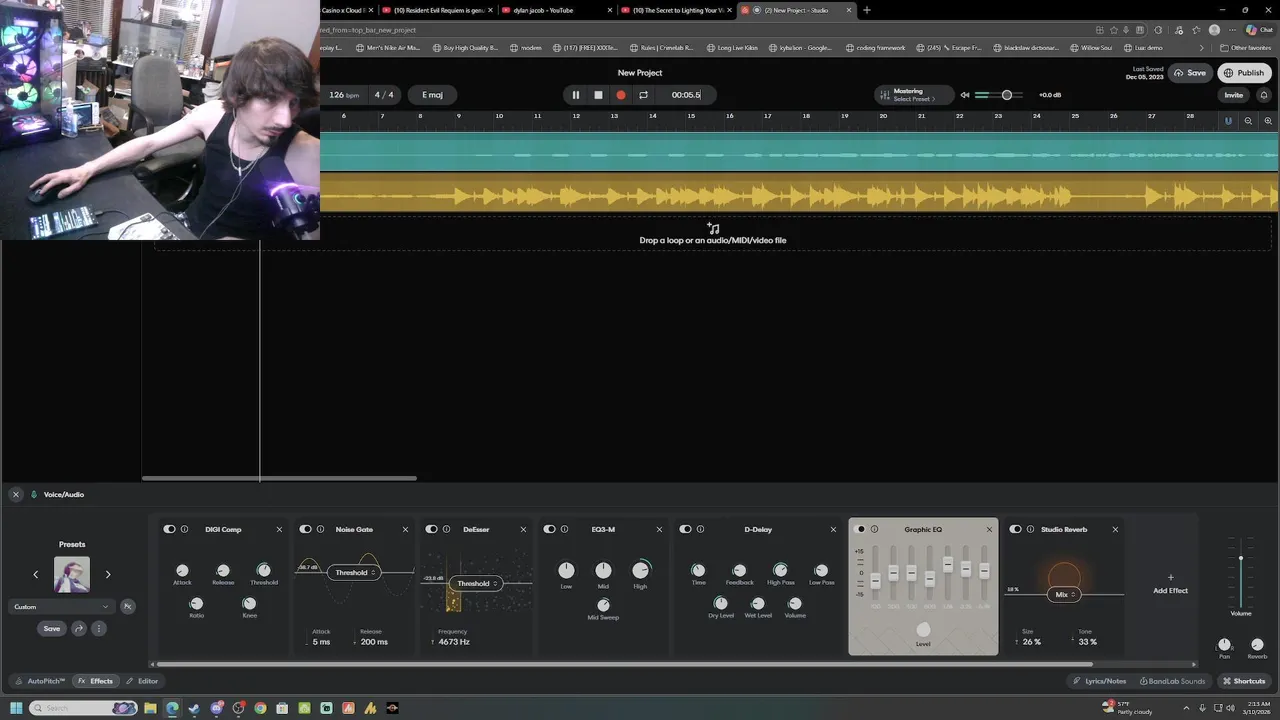Toggle Studio Reverb effect on/off
Screen dimensions: 1280x720
(x=1015, y=529)
